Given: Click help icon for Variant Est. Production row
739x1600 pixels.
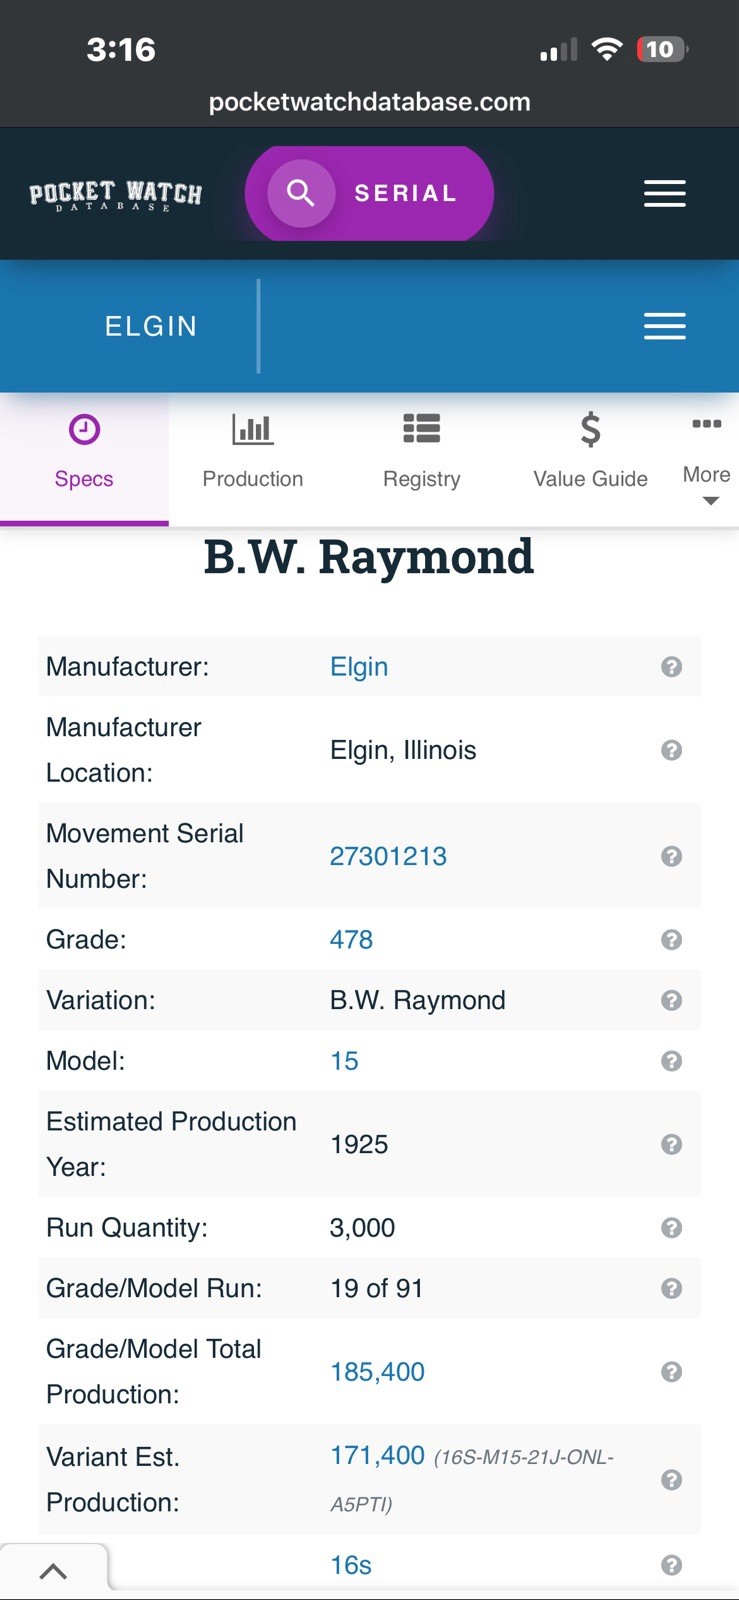Looking at the screenshot, I should (x=672, y=1480).
